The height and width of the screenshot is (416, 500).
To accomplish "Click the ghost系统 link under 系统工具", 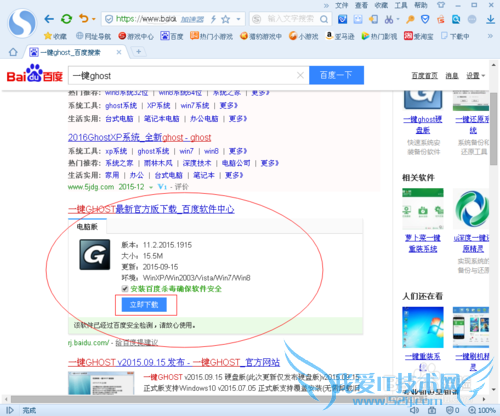I will tap(121, 106).
